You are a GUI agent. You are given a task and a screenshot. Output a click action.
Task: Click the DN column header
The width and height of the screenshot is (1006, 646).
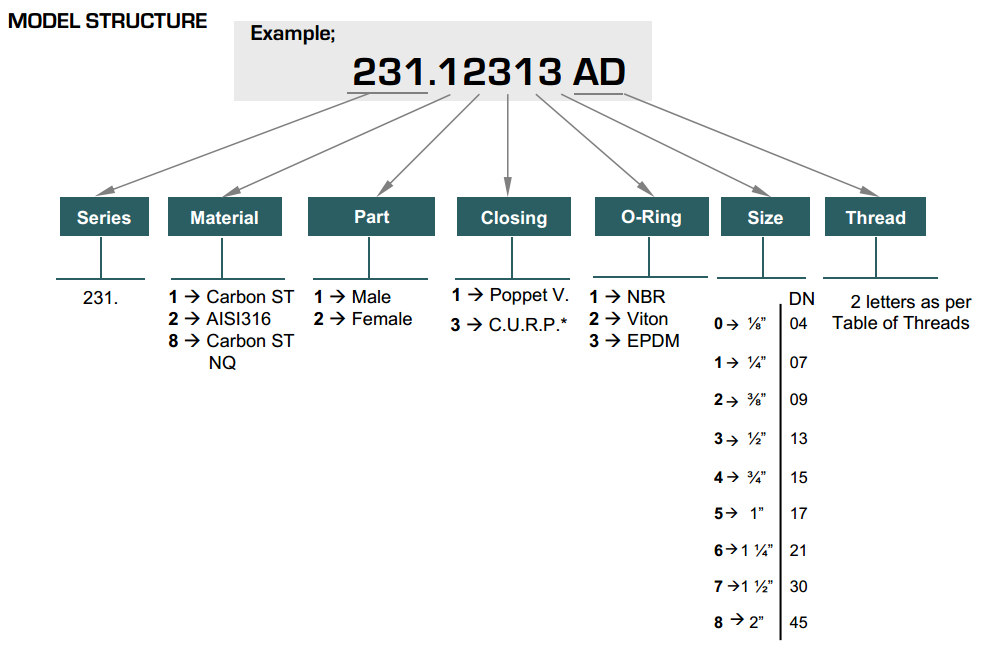click(801, 298)
